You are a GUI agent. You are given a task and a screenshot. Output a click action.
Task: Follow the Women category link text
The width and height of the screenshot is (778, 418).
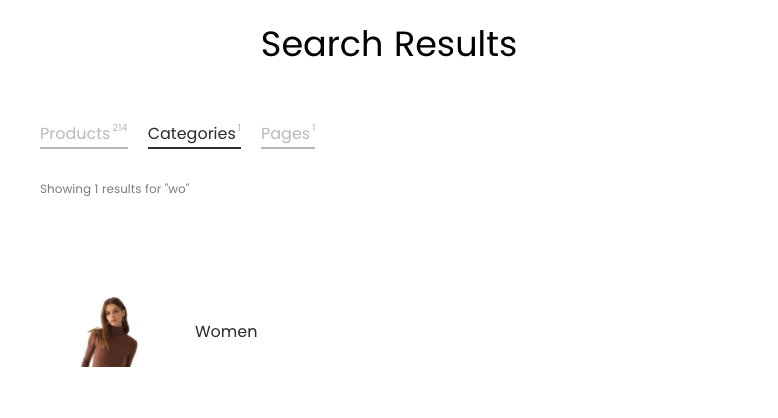(226, 332)
